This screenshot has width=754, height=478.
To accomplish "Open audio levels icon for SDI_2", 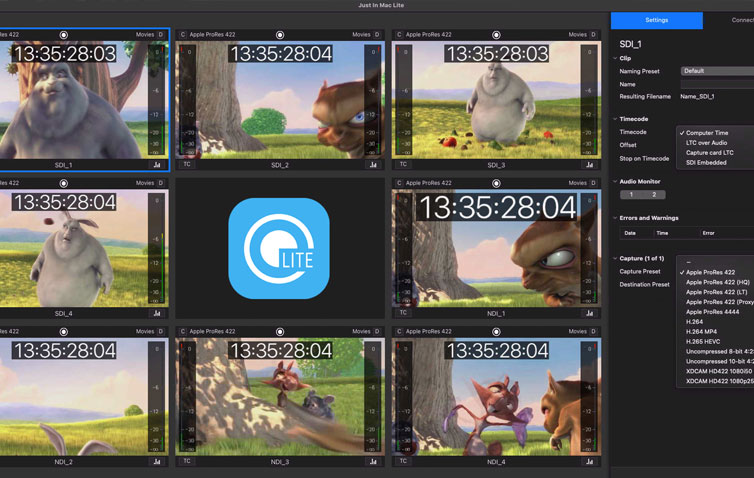I will click(373, 165).
